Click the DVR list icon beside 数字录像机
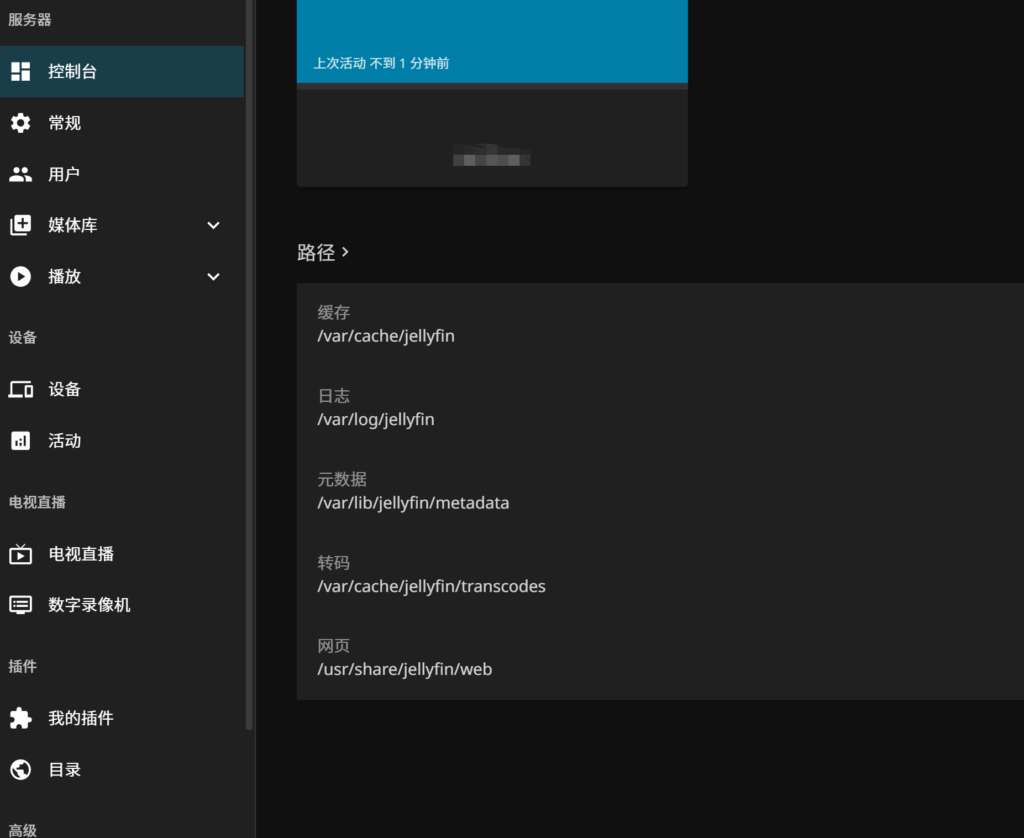Viewport: 1024px width, 838px height. point(20,605)
